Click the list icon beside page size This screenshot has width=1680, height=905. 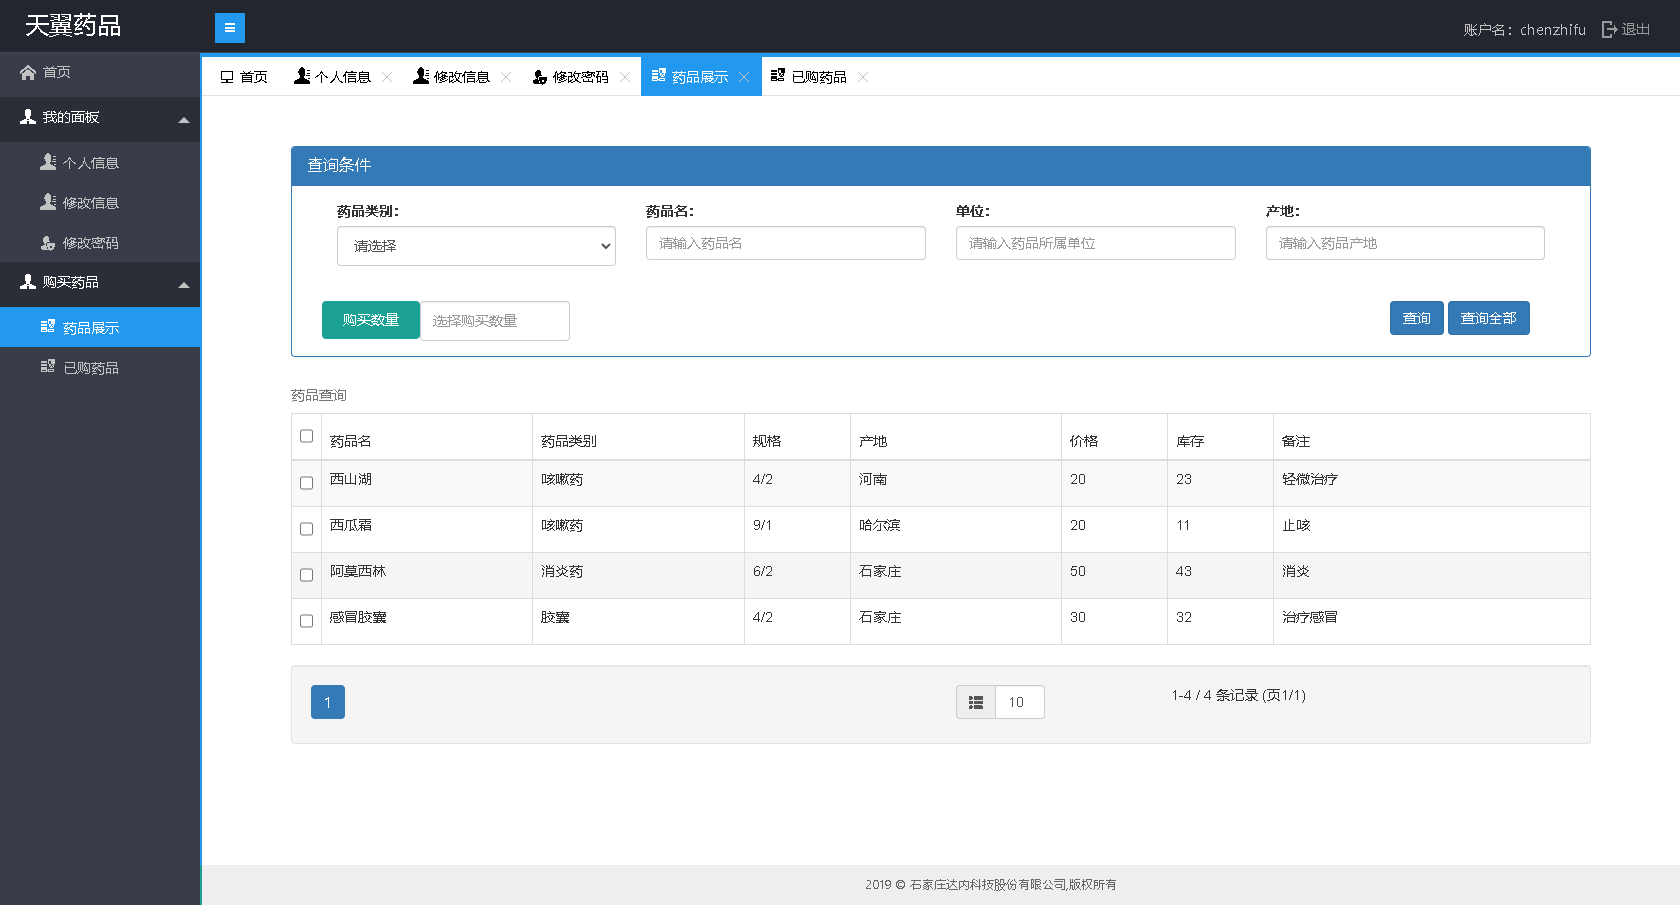tap(976, 702)
